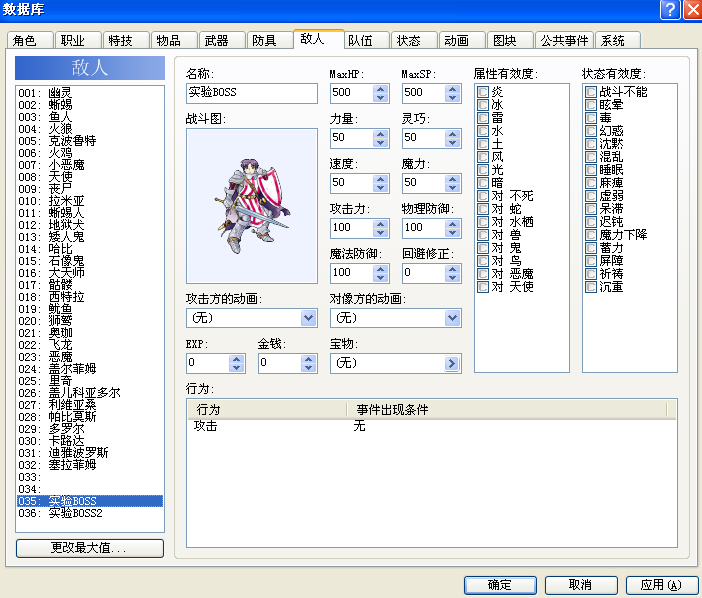The image size is (702, 598).
Task: Select enemy 001: 幽灵 in list
Action: click(90, 93)
